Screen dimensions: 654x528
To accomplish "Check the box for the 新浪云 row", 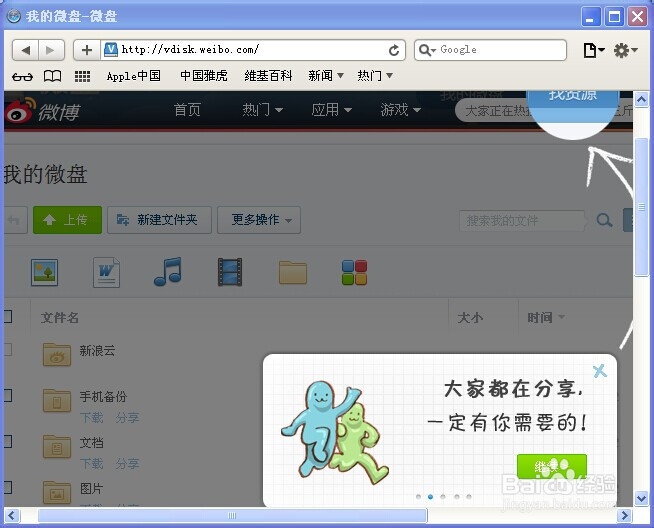I will [8, 349].
